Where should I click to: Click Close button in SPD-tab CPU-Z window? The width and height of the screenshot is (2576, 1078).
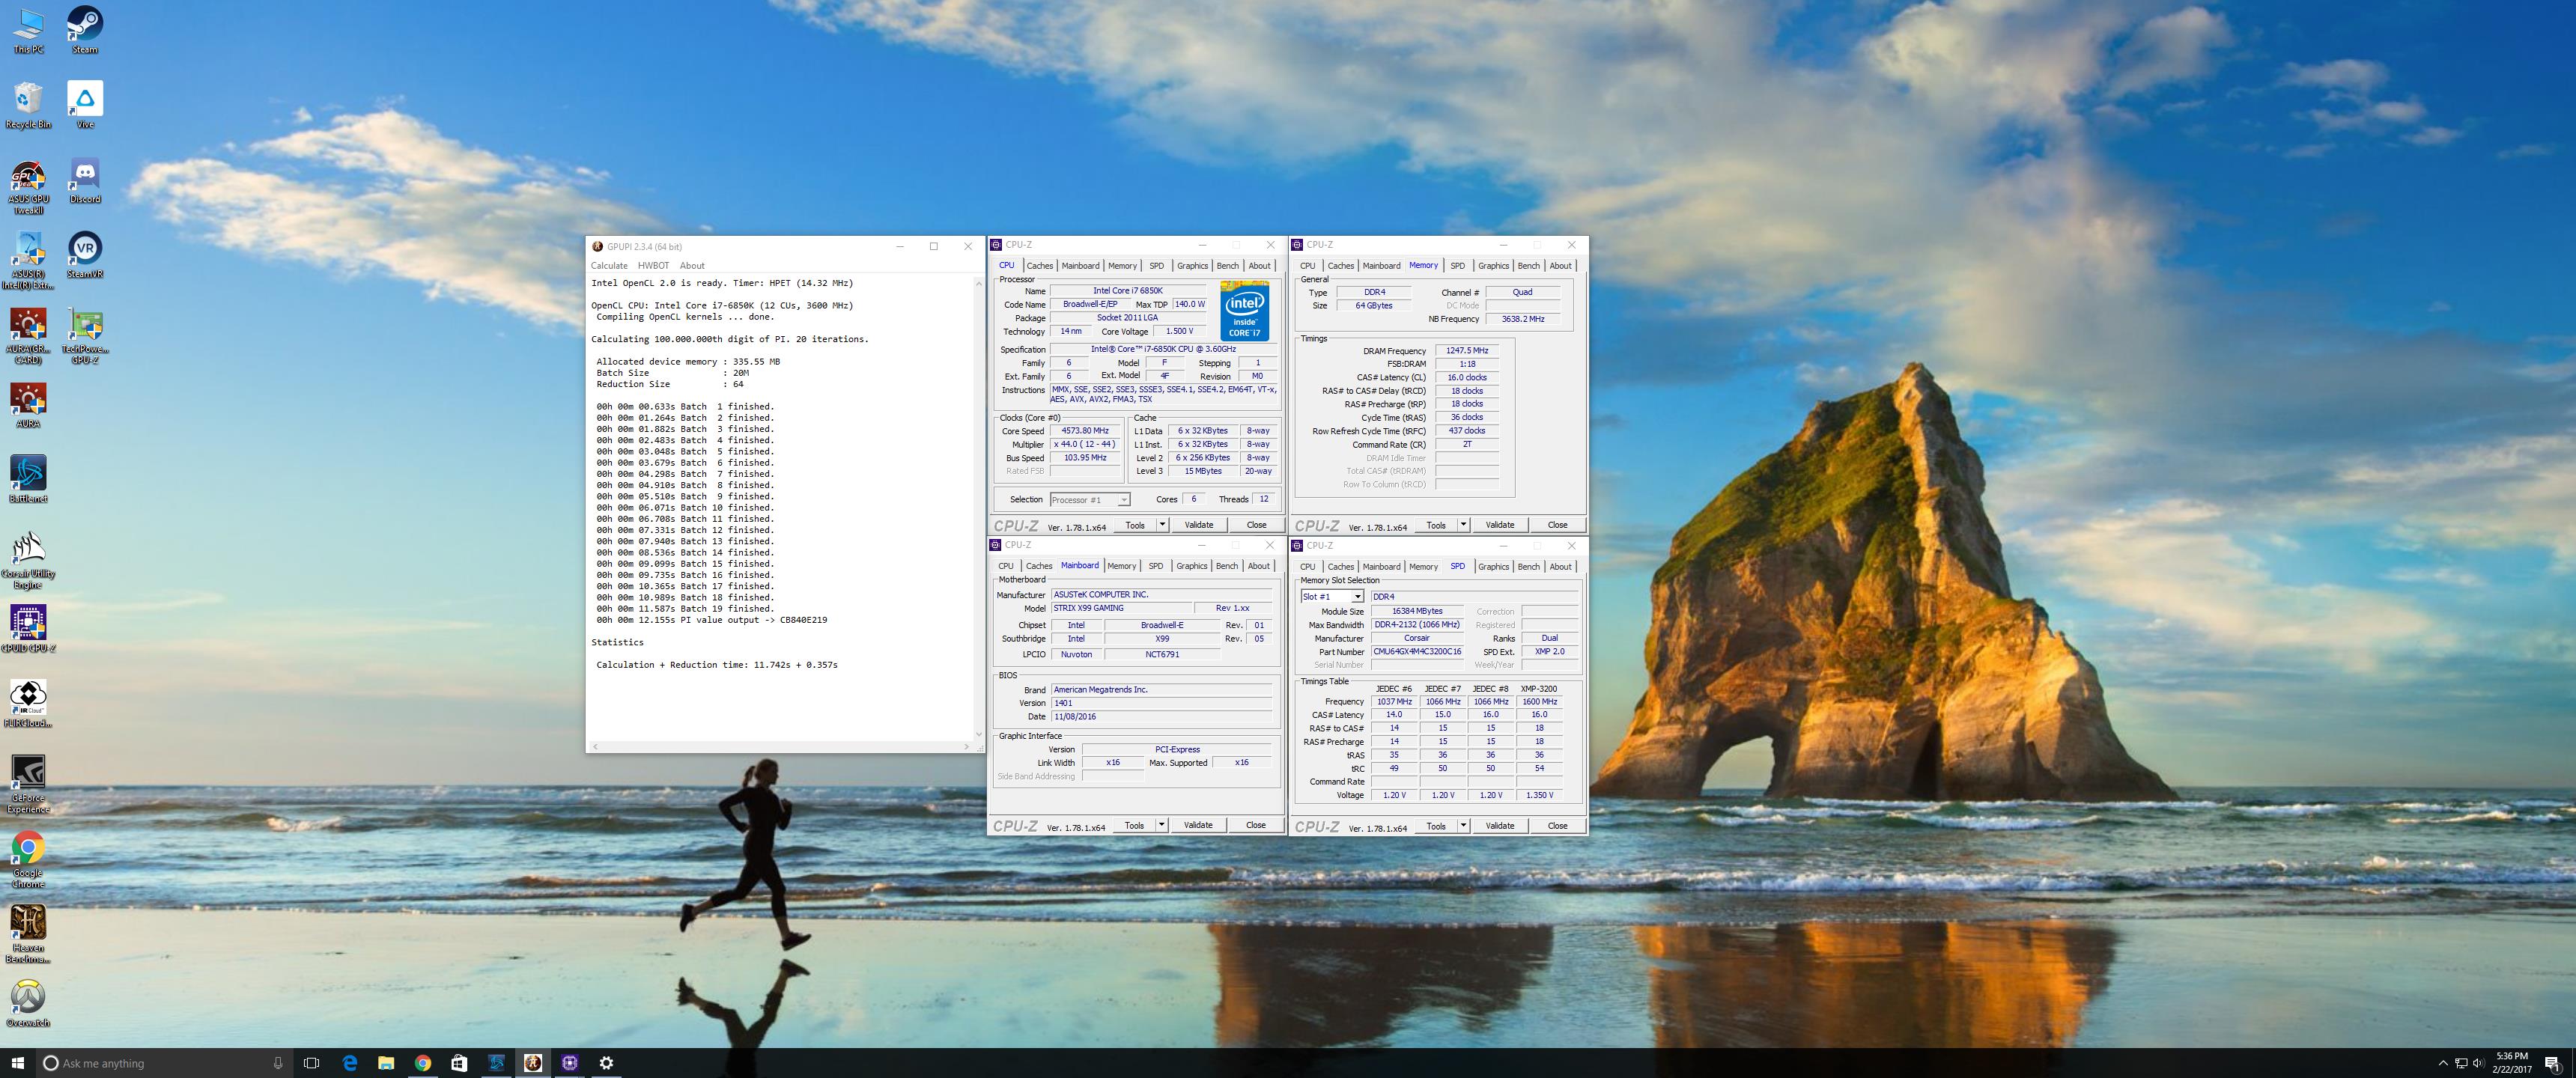1557,826
